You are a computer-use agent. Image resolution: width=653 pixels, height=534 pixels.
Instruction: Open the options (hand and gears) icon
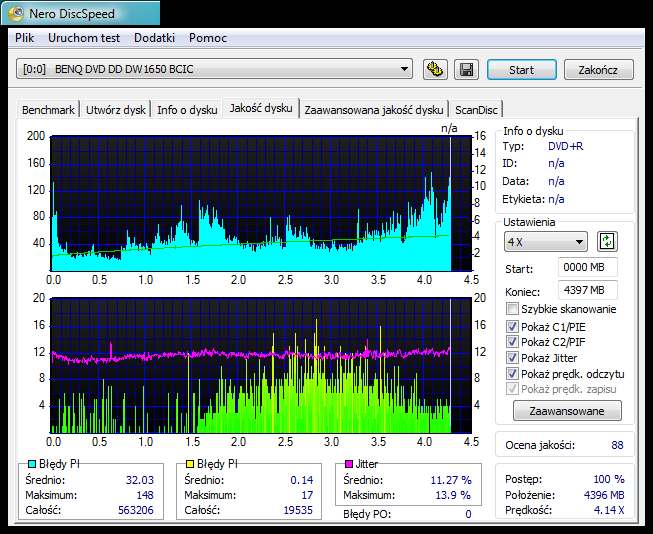pos(435,69)
